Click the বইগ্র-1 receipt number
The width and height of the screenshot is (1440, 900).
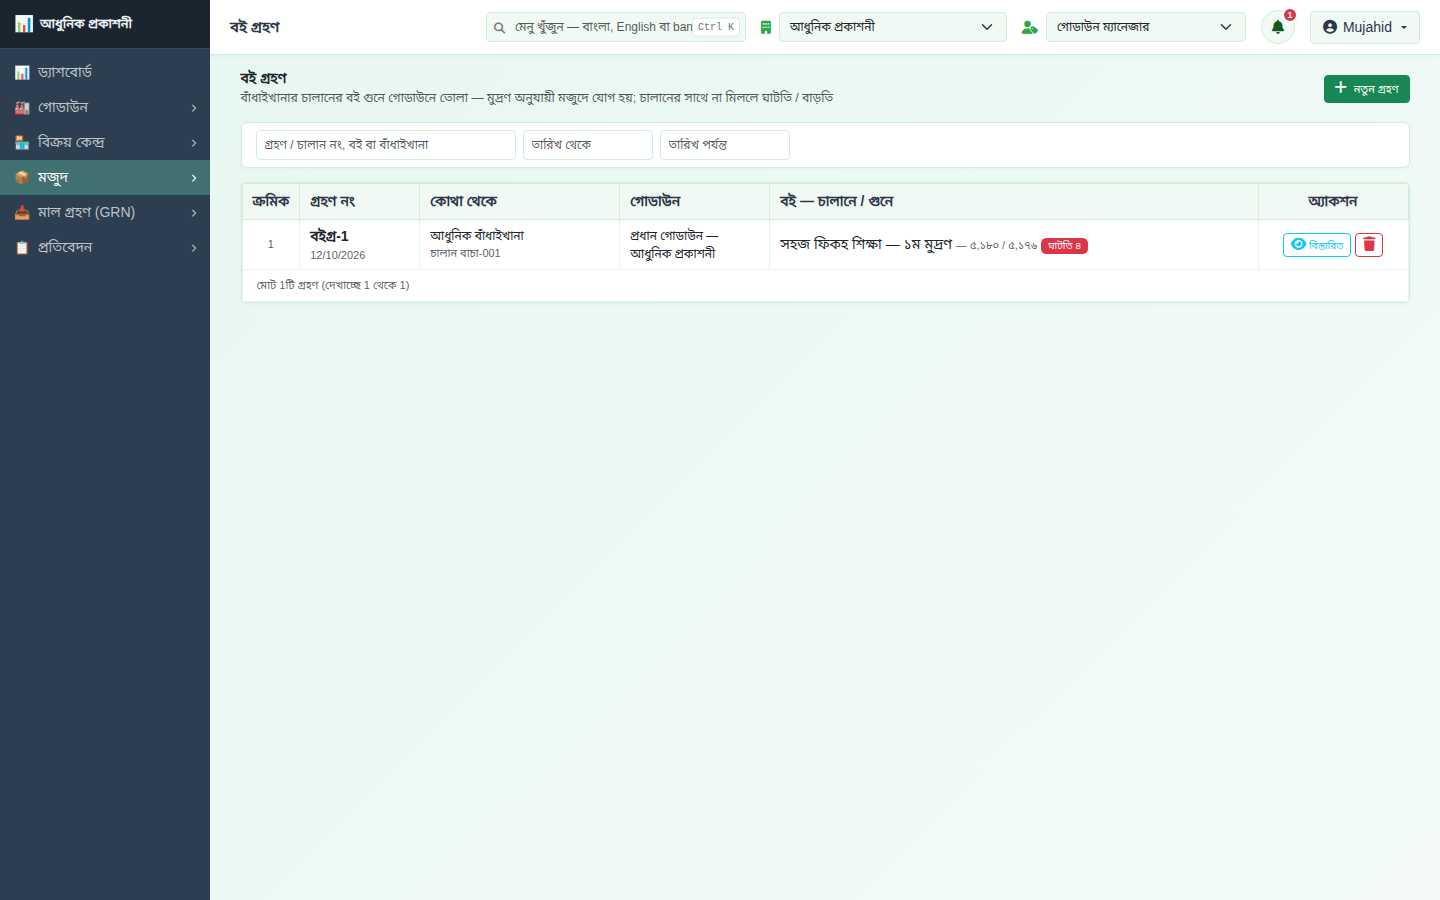(329, 237)
